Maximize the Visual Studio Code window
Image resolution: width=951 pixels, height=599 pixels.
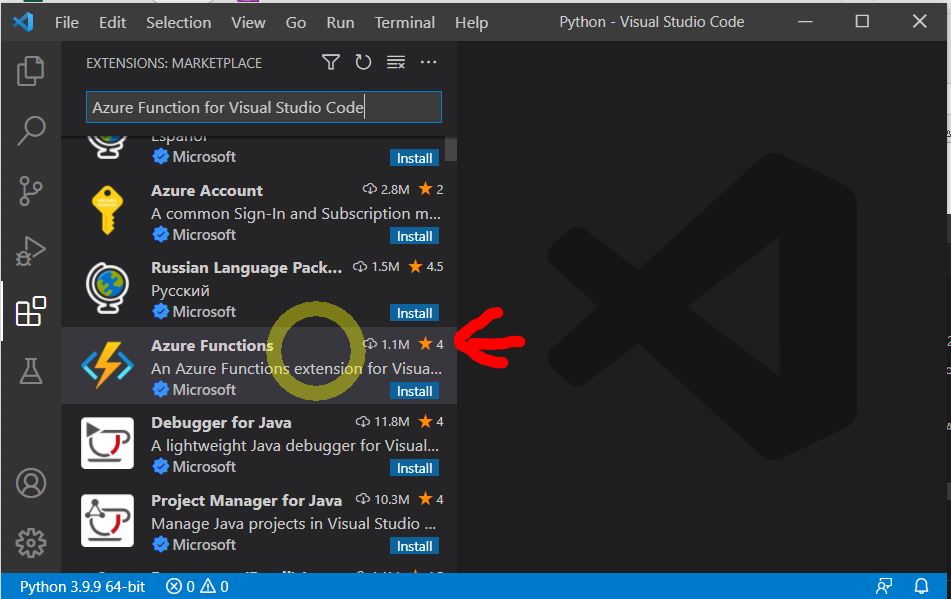click(x=862, y=21)
